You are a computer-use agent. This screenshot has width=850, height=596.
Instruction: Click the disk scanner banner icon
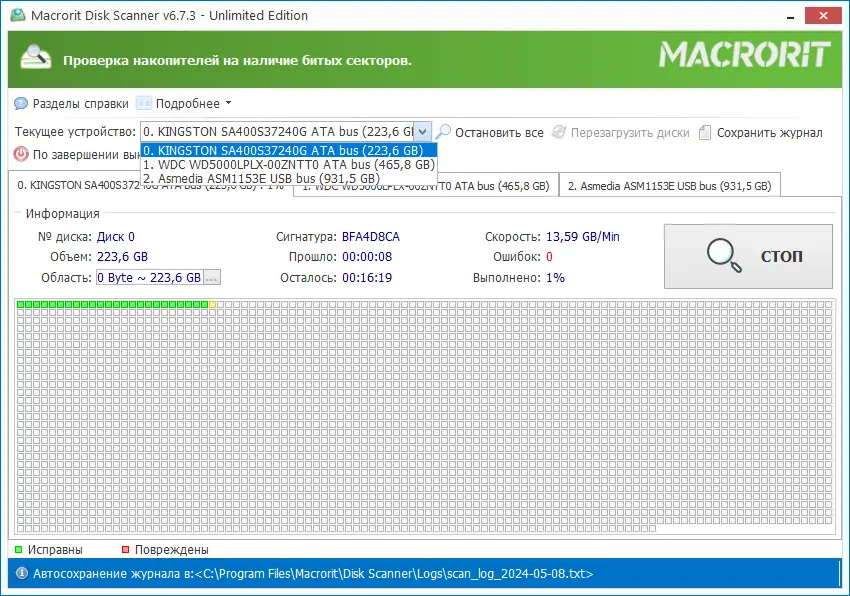point(36,57)
